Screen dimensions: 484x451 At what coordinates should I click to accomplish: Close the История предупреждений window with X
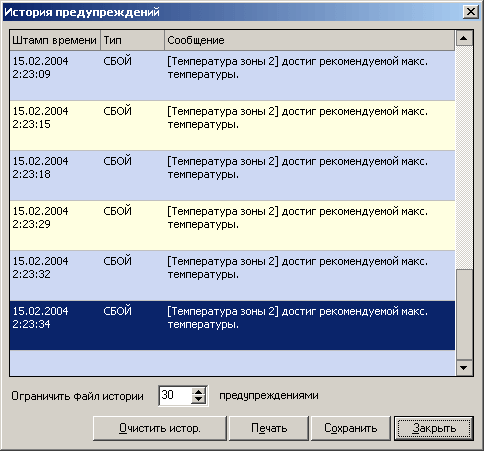click(471, 12)
